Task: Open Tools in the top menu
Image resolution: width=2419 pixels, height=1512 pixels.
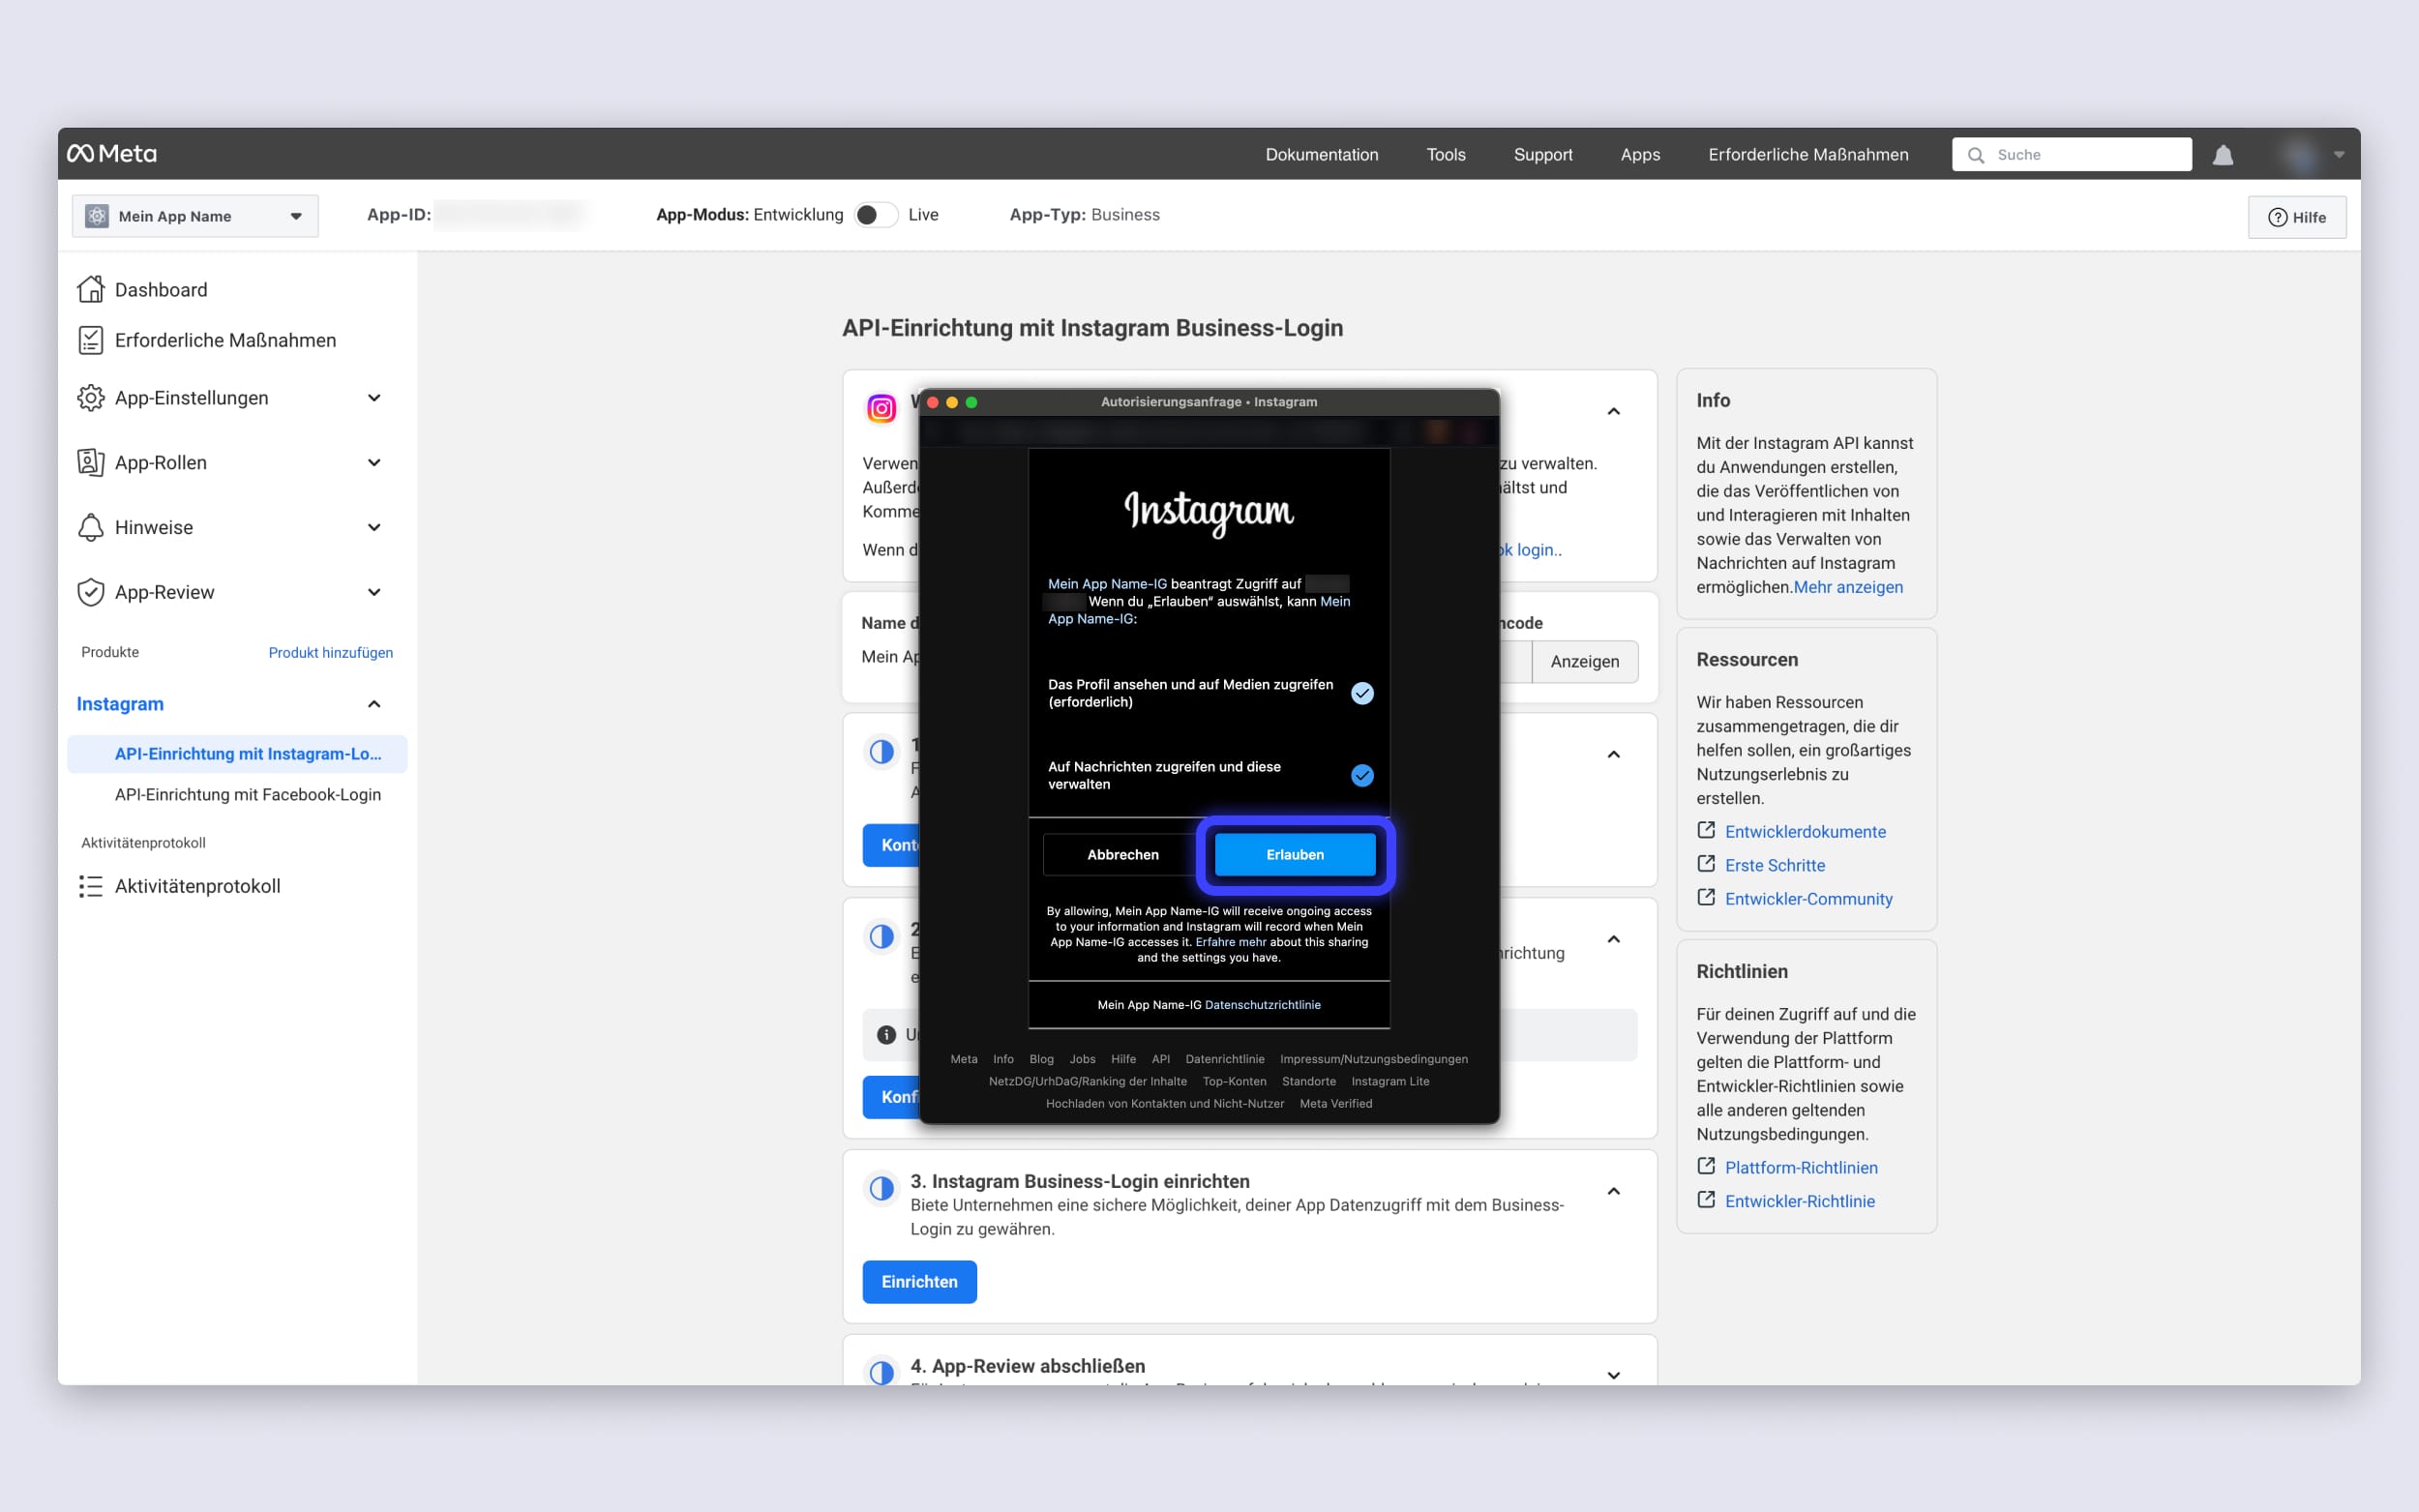Action: (x=1445, y=155)
